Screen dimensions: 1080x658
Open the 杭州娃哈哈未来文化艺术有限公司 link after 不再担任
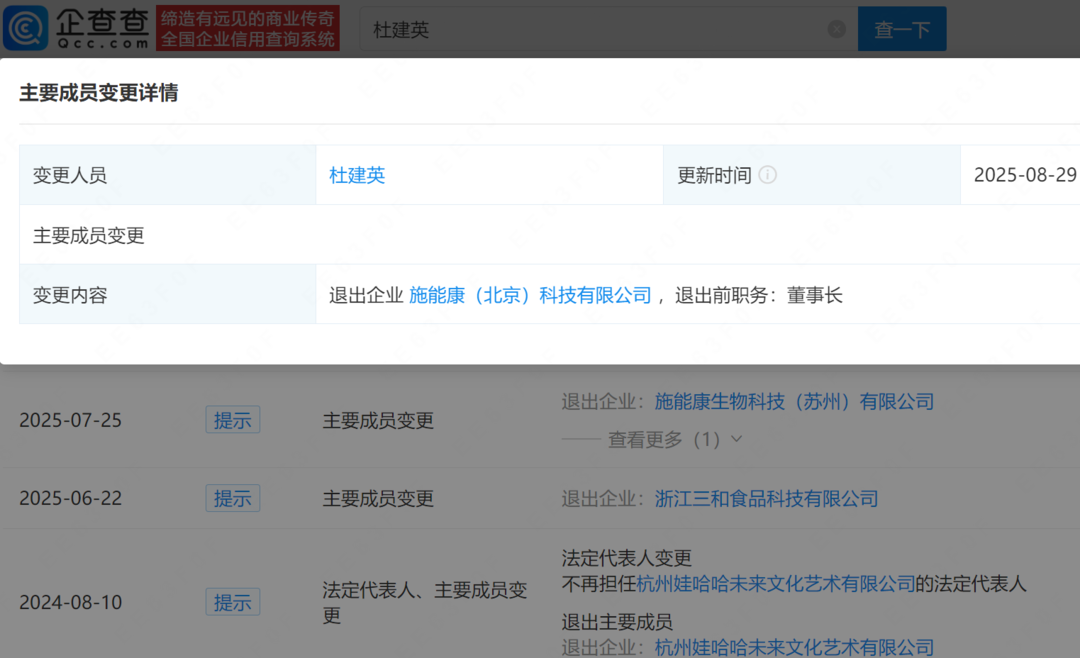[776, 584]
